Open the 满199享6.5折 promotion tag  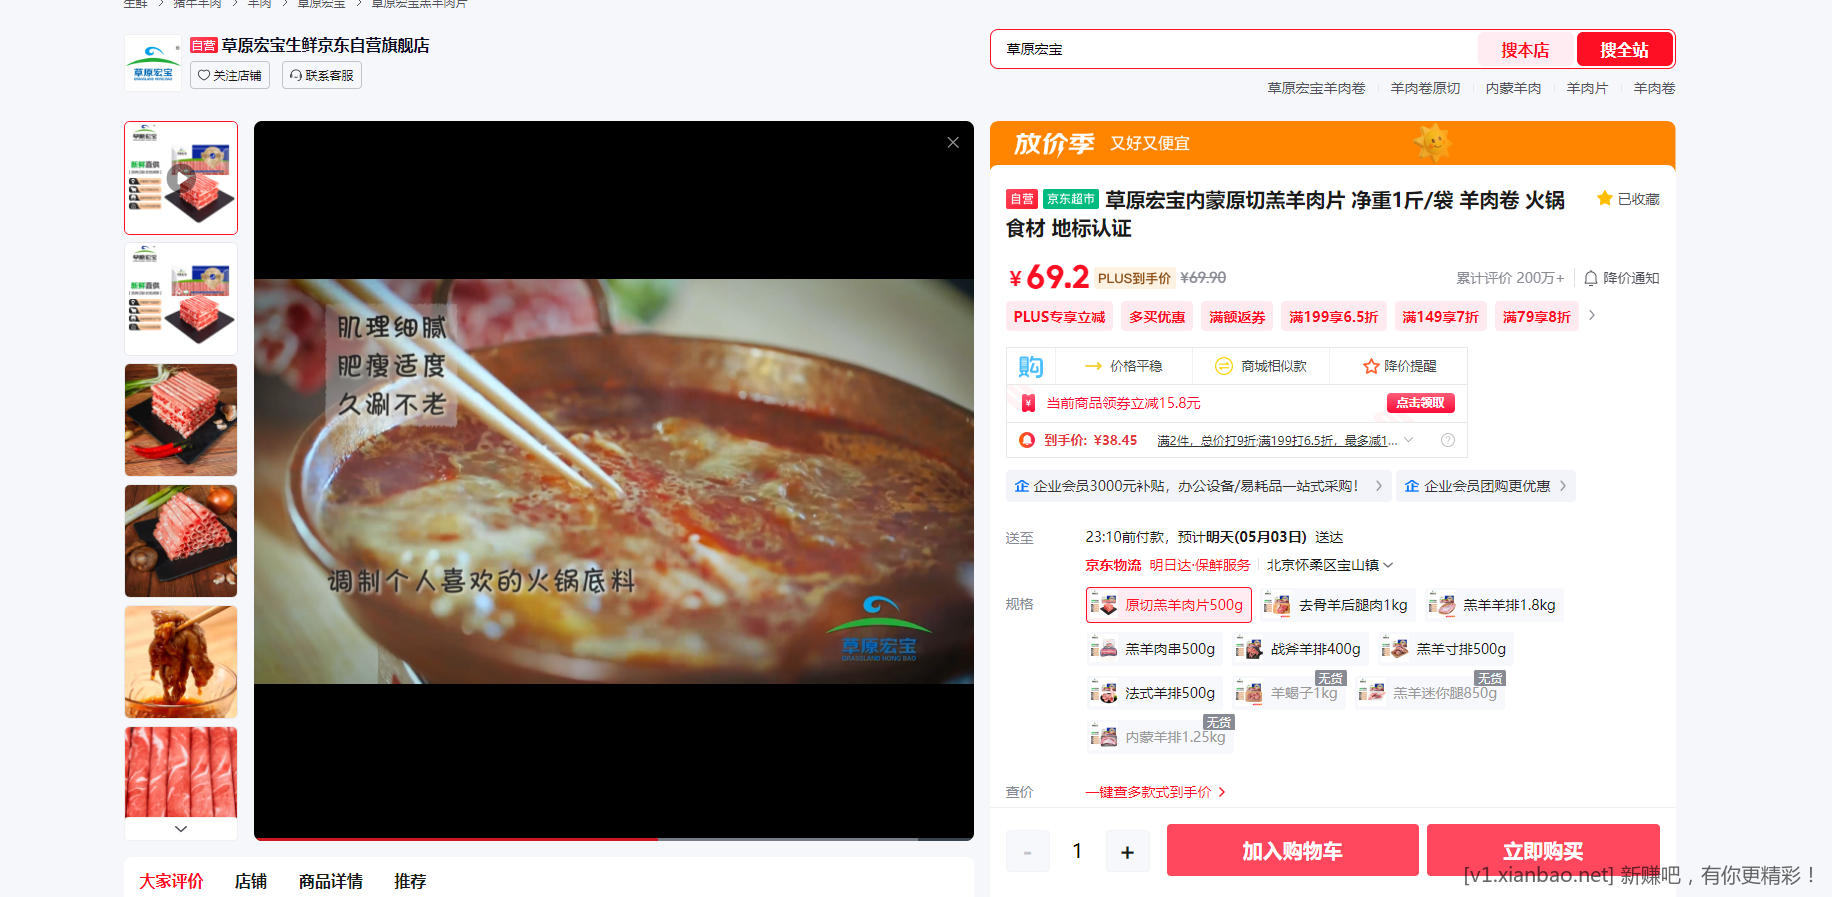(x=1333, y=317)
